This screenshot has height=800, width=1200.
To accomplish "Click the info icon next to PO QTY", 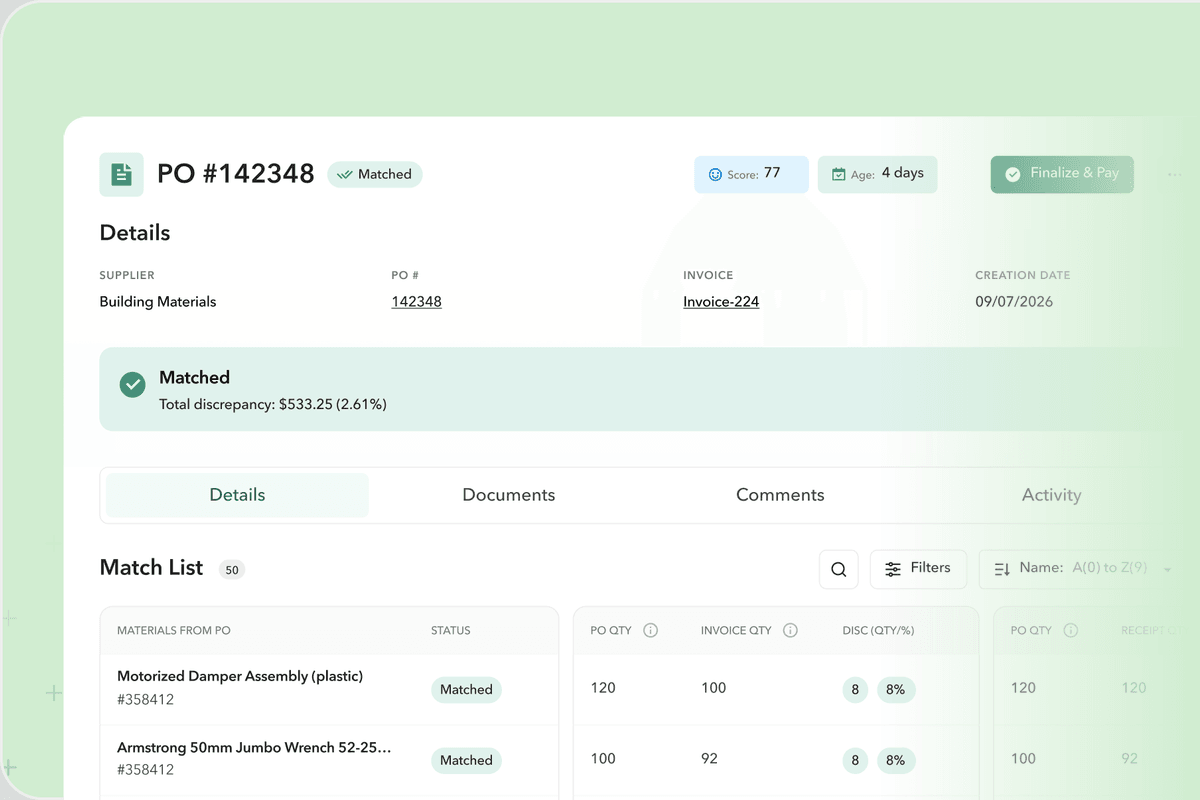I will 650,630.
